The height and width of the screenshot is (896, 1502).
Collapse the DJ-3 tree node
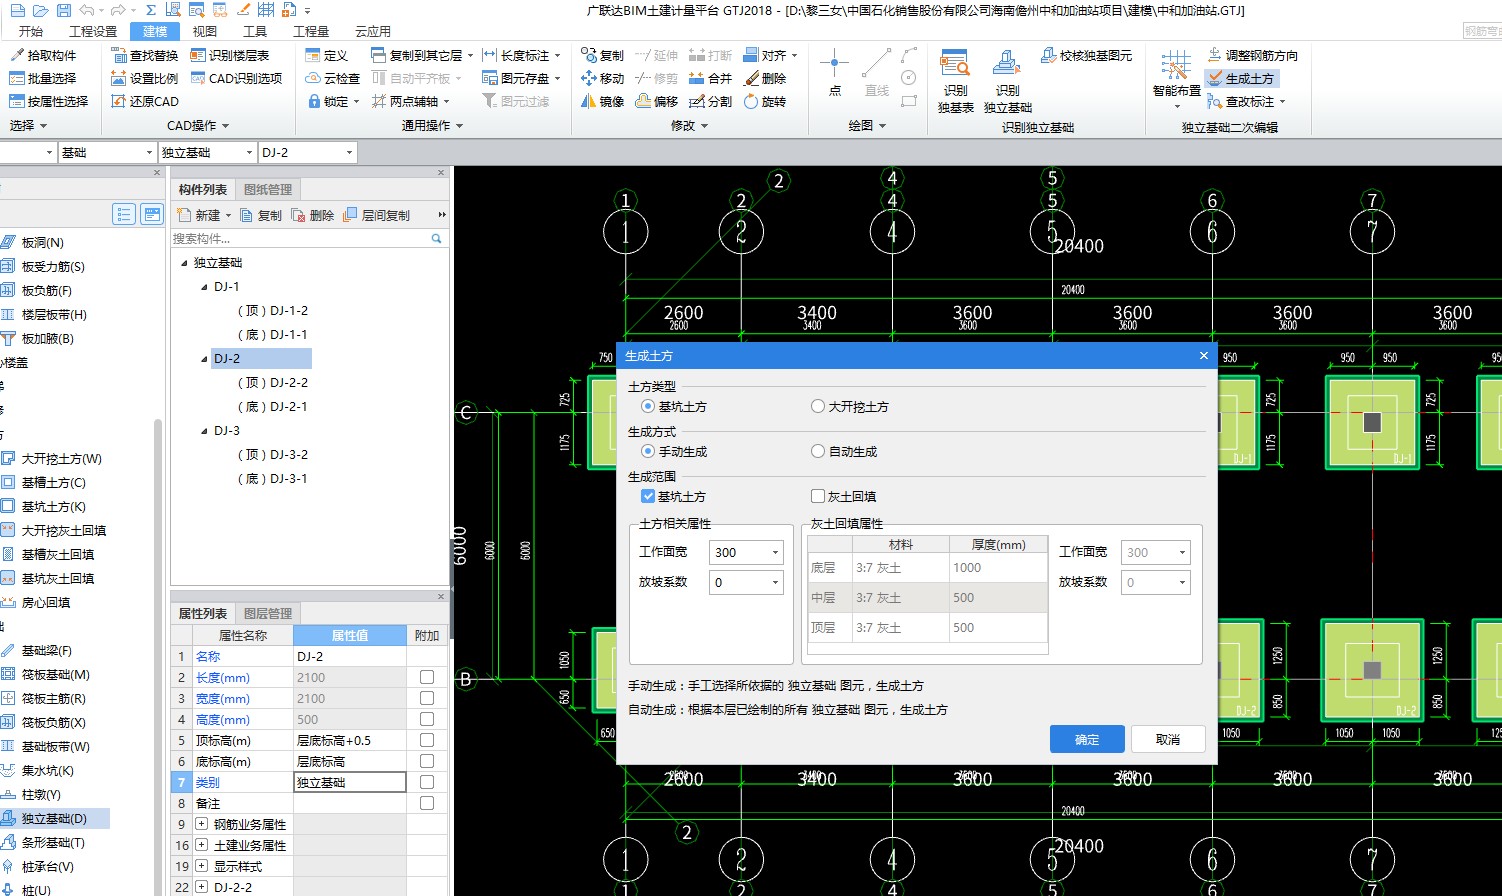pos(204,431)
